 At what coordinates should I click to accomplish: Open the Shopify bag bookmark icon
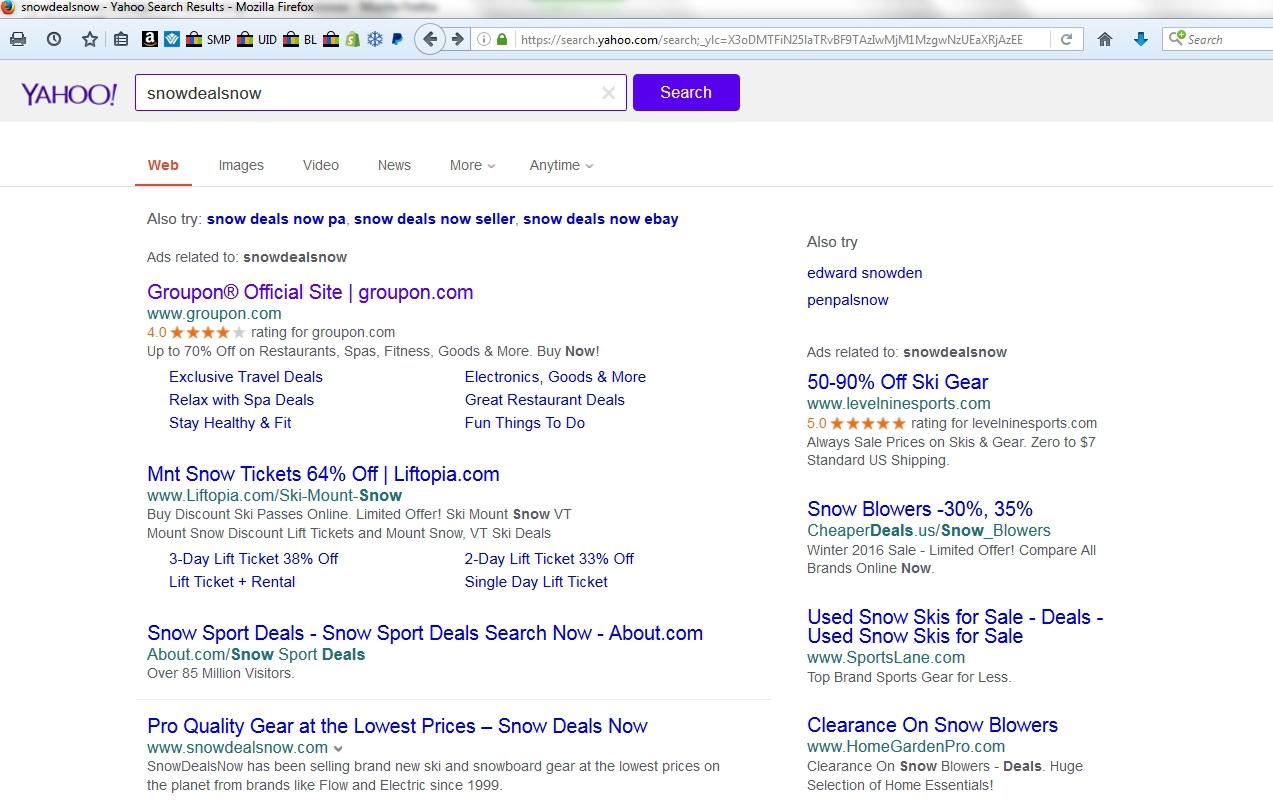pyautogui.click(x=352, y=40)
